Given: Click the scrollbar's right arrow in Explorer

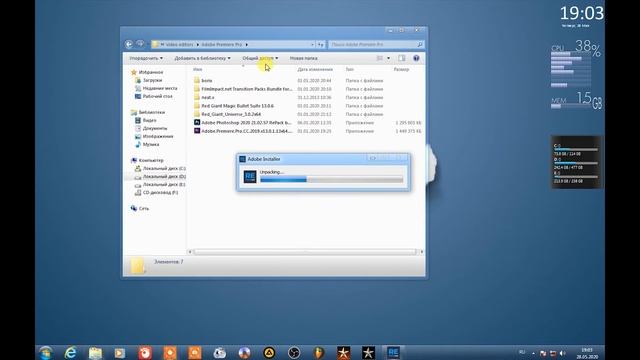Looking at the screenshot, I should coord(421,252).
